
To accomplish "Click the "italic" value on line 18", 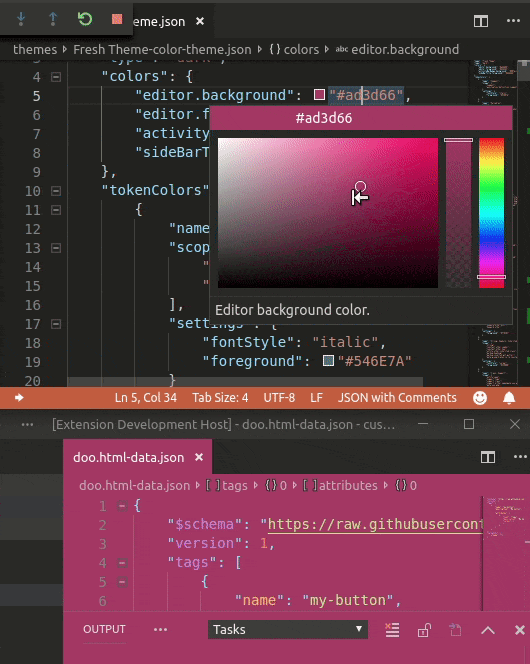I will tap(345, 342).
